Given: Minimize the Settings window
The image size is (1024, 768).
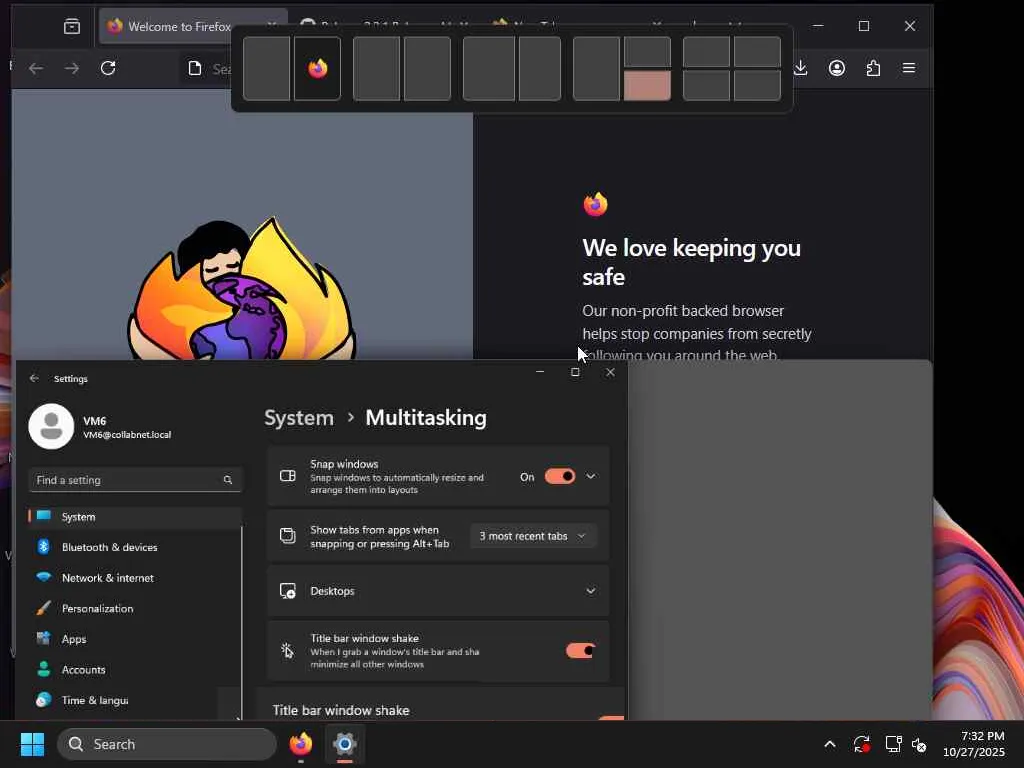Looking at the screenshot, I should [x=540, y=372].
